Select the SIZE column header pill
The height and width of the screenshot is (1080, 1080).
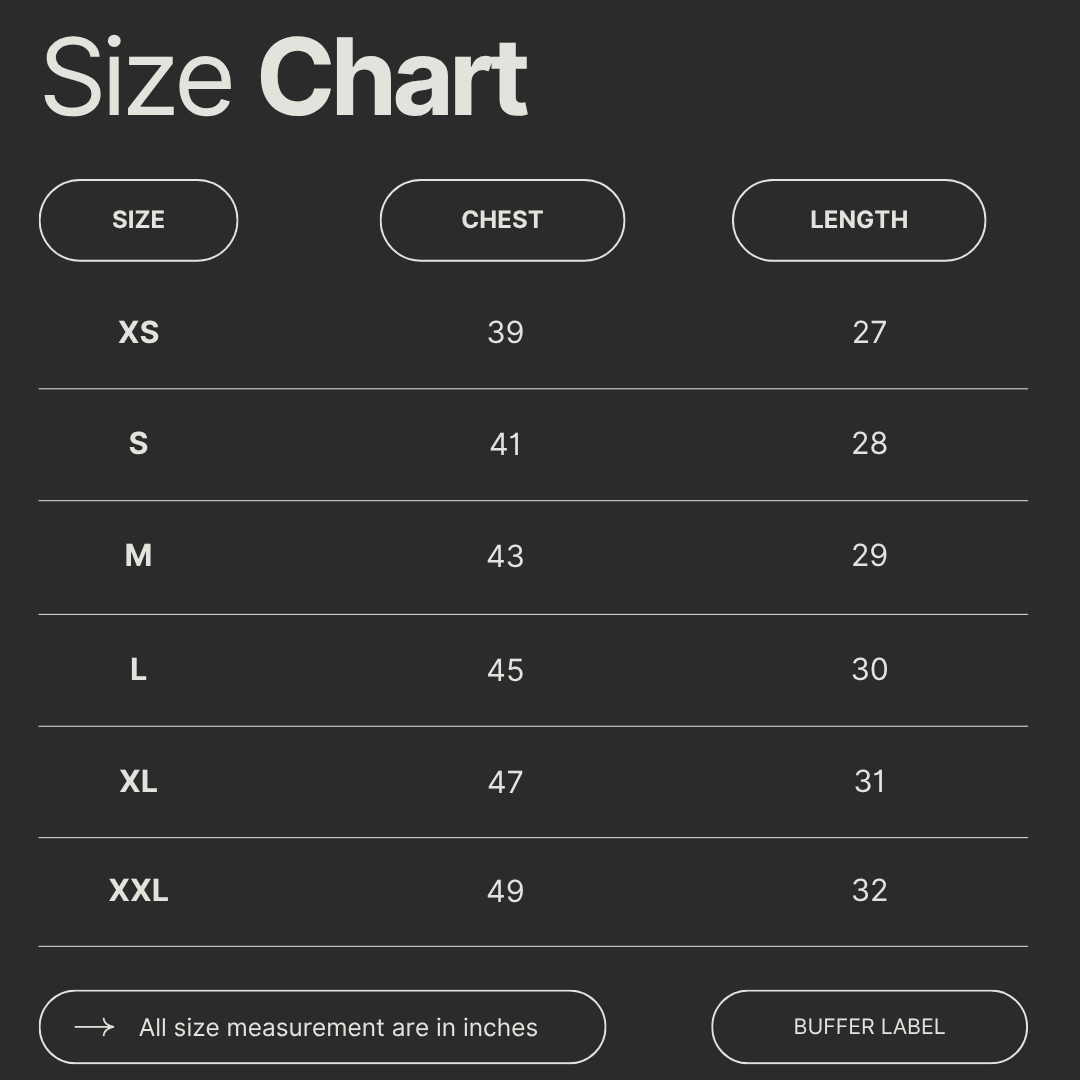point(138,220)
